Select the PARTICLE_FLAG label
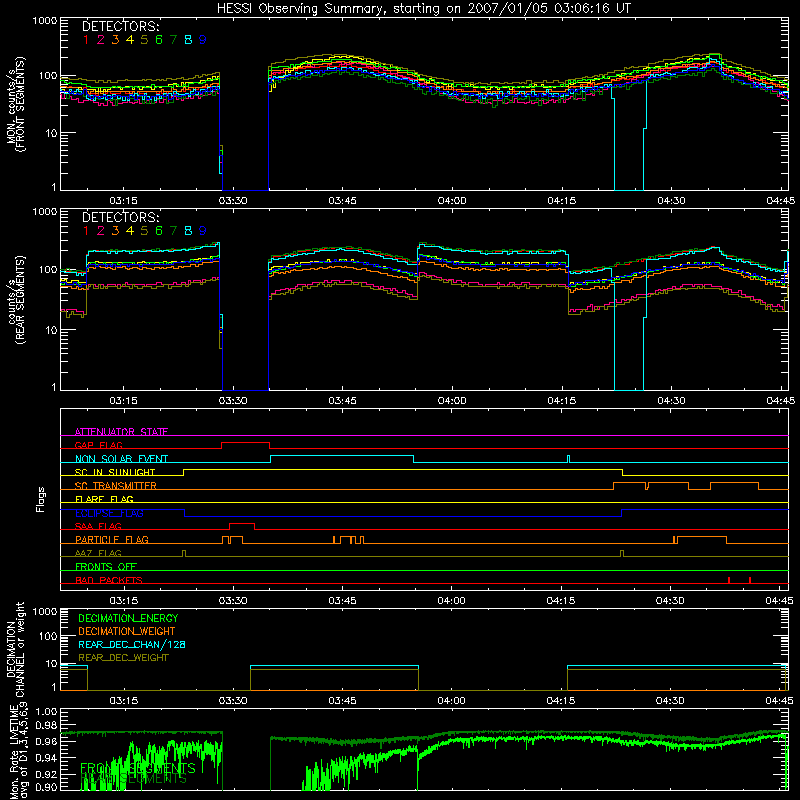This screenshot has height=800, width=800. point(112,539)
